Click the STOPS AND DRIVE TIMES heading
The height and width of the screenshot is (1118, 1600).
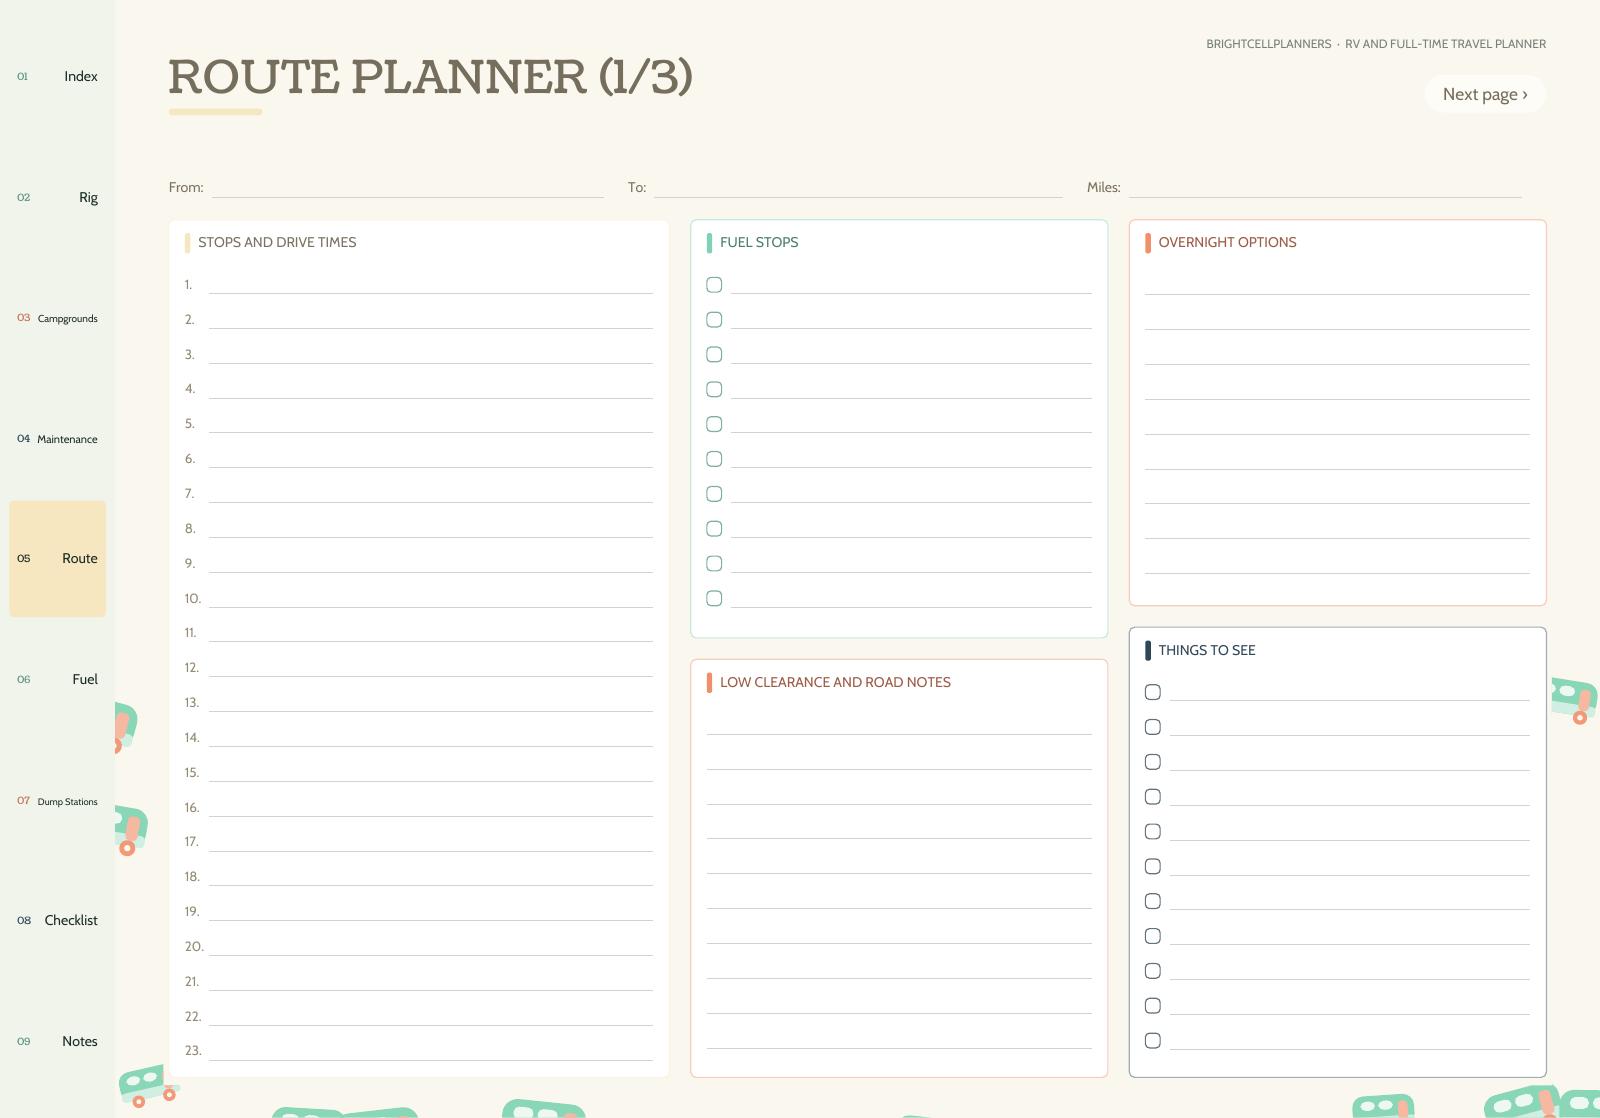pyautogui.click(x=277, y=242)
